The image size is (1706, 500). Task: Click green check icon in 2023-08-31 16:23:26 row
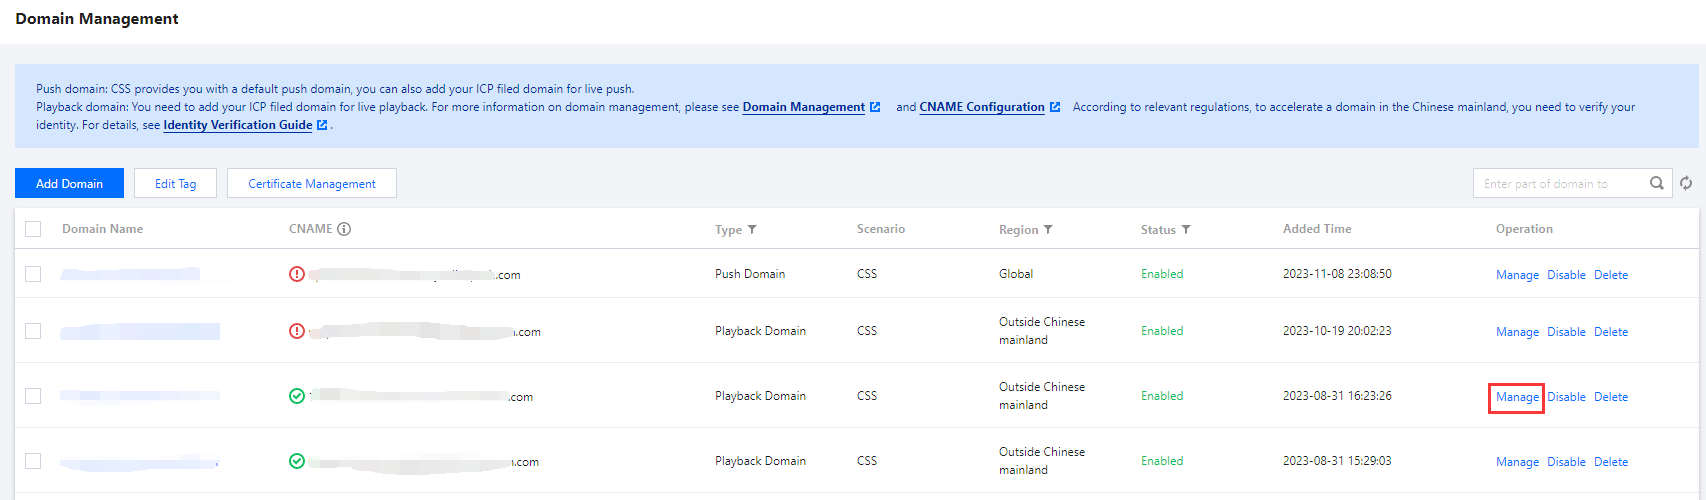[x=297, y=396]
